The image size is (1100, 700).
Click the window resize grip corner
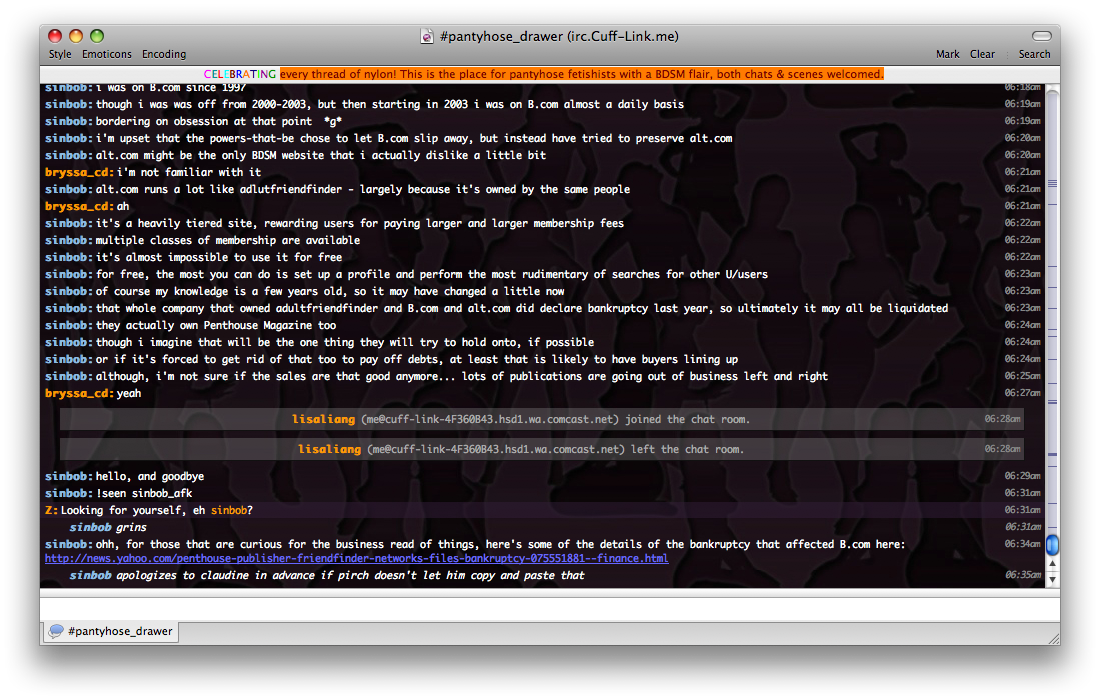[1054, 638]
